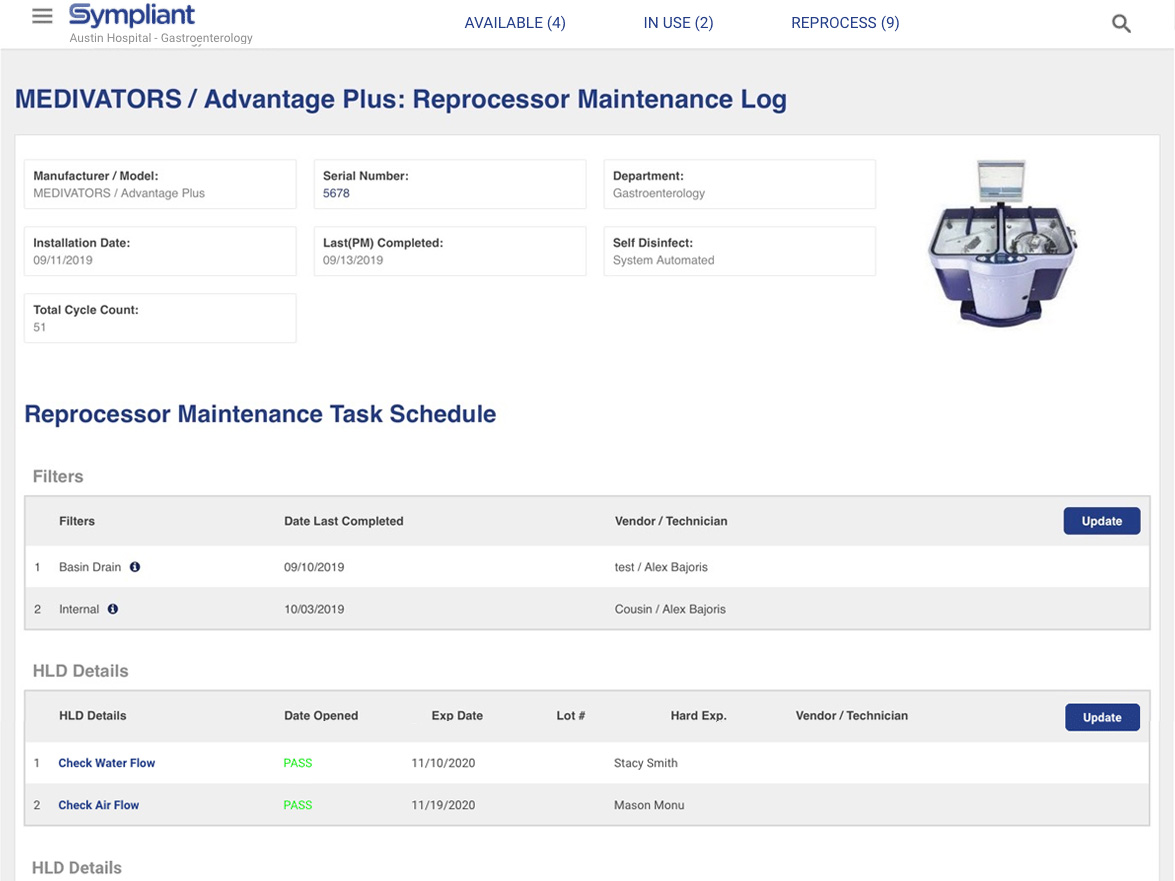The image size is (1175, 881).
Task: Click serial number 5678
Action: tap(336, 193)
